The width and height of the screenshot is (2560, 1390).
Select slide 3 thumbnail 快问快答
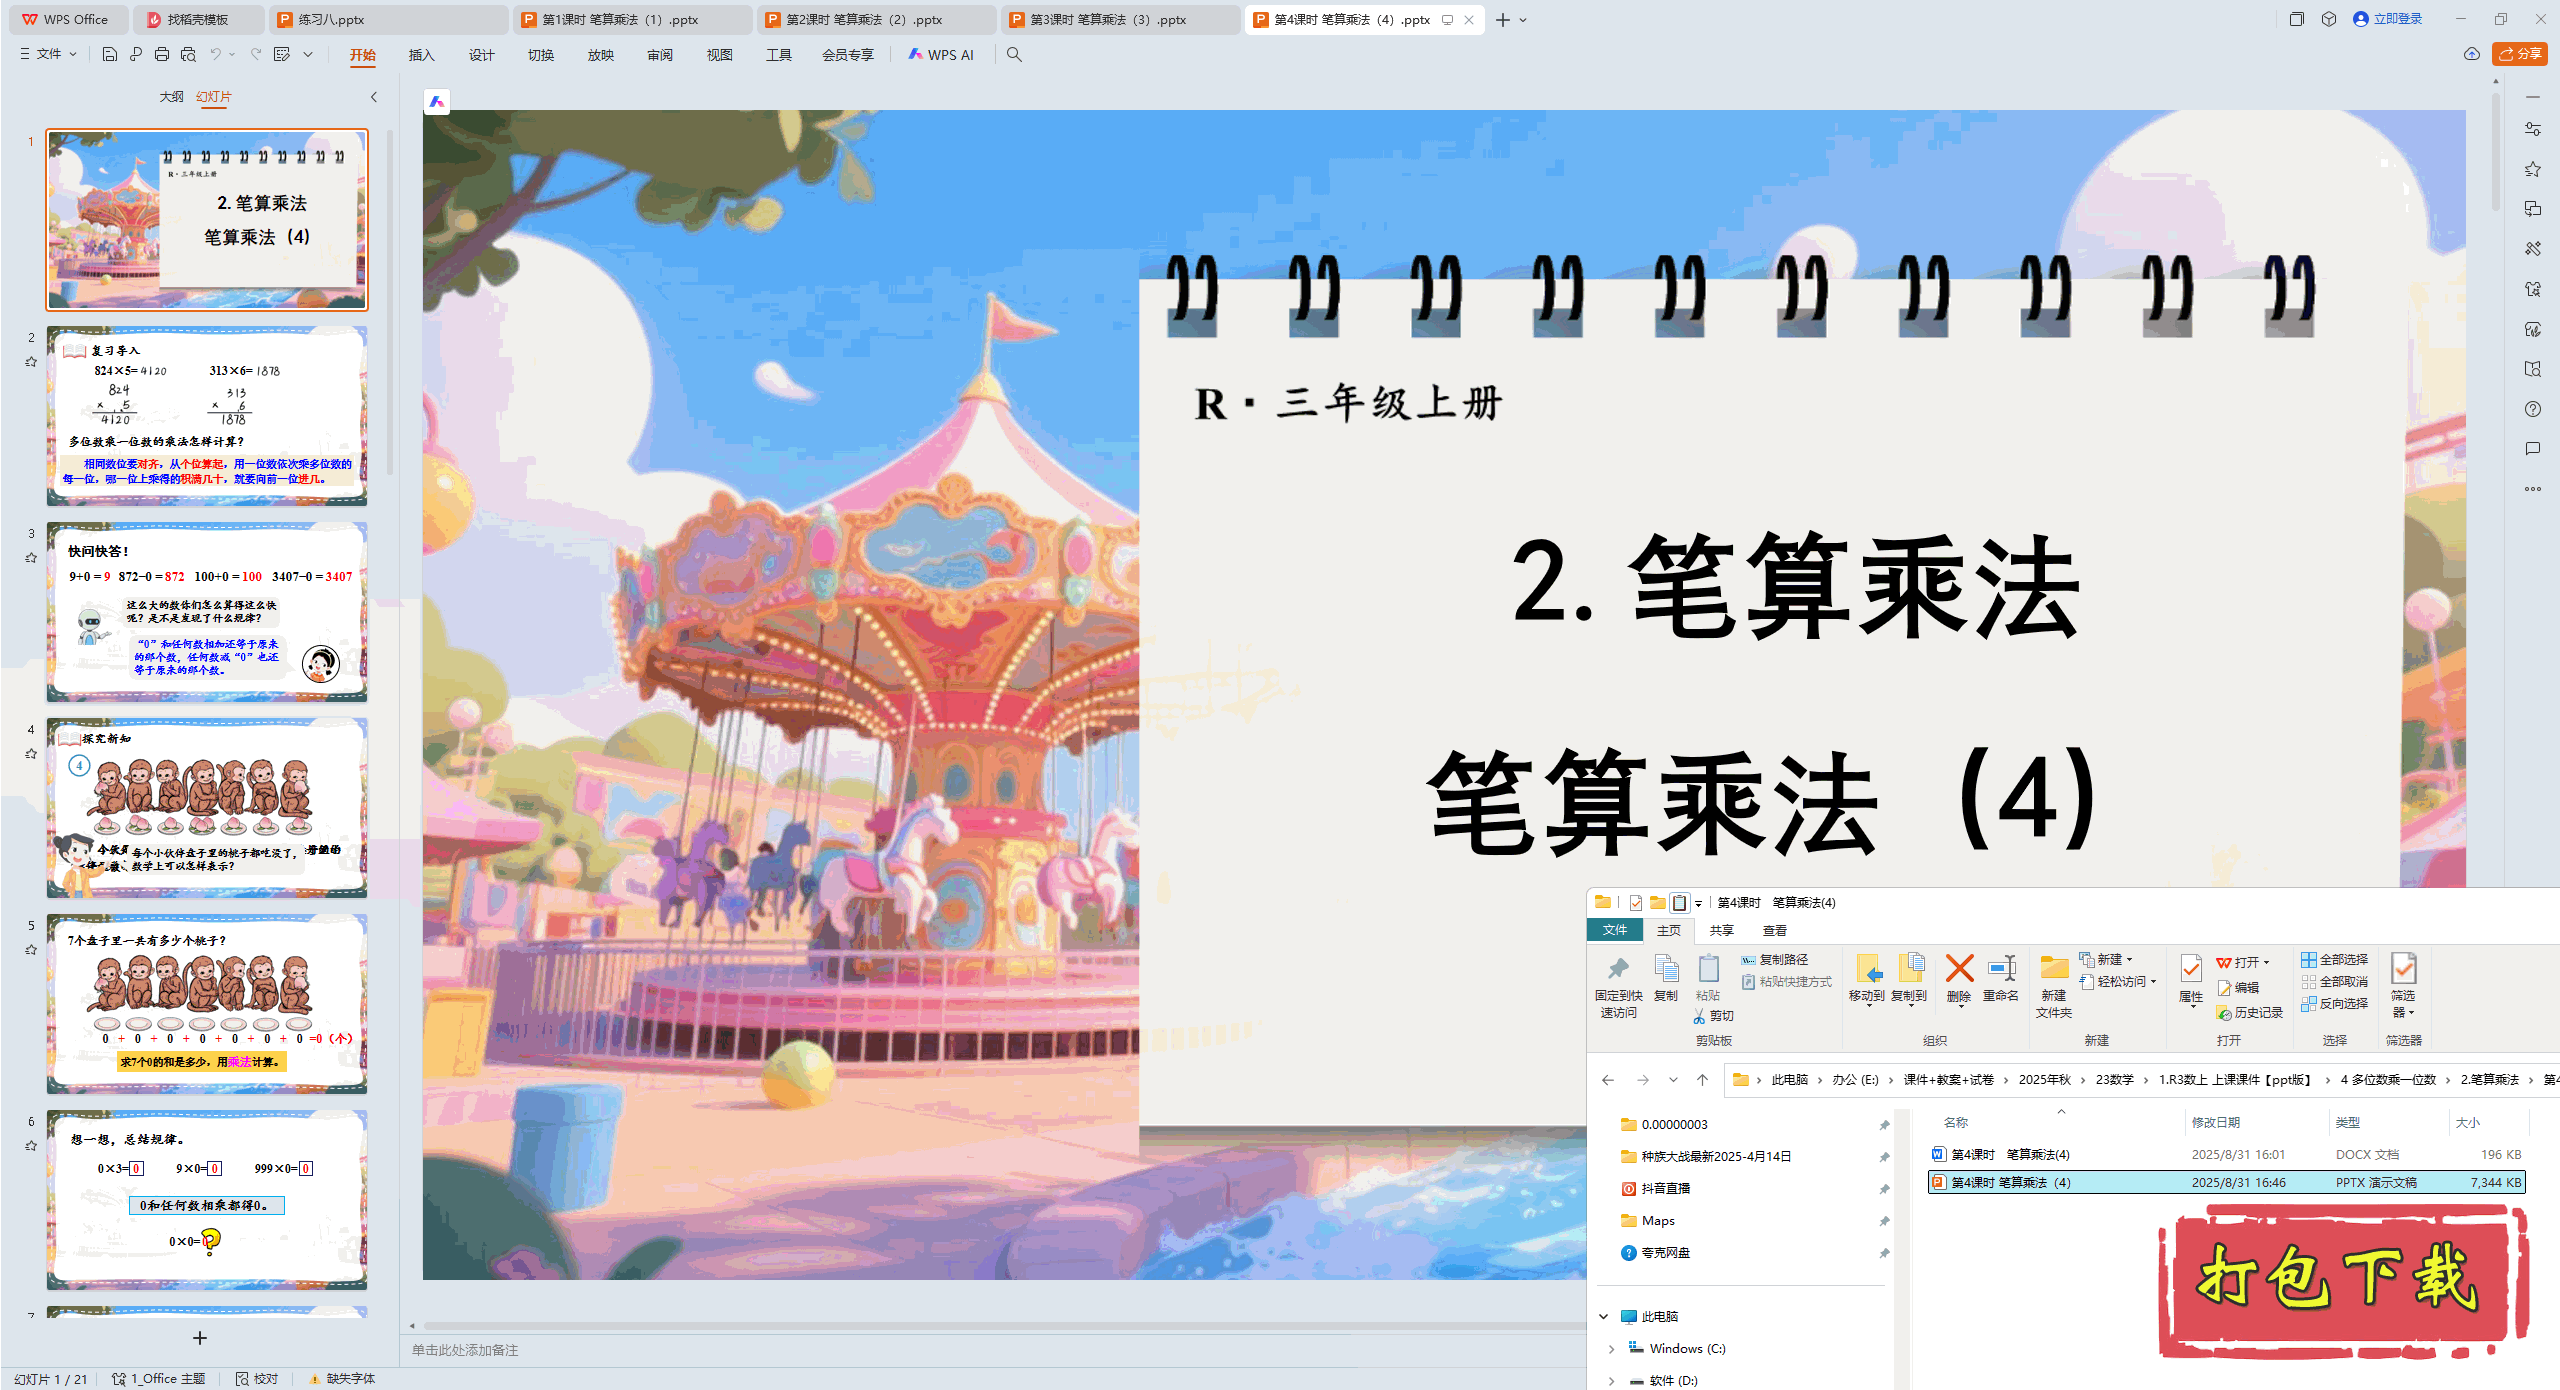[207, 611]
